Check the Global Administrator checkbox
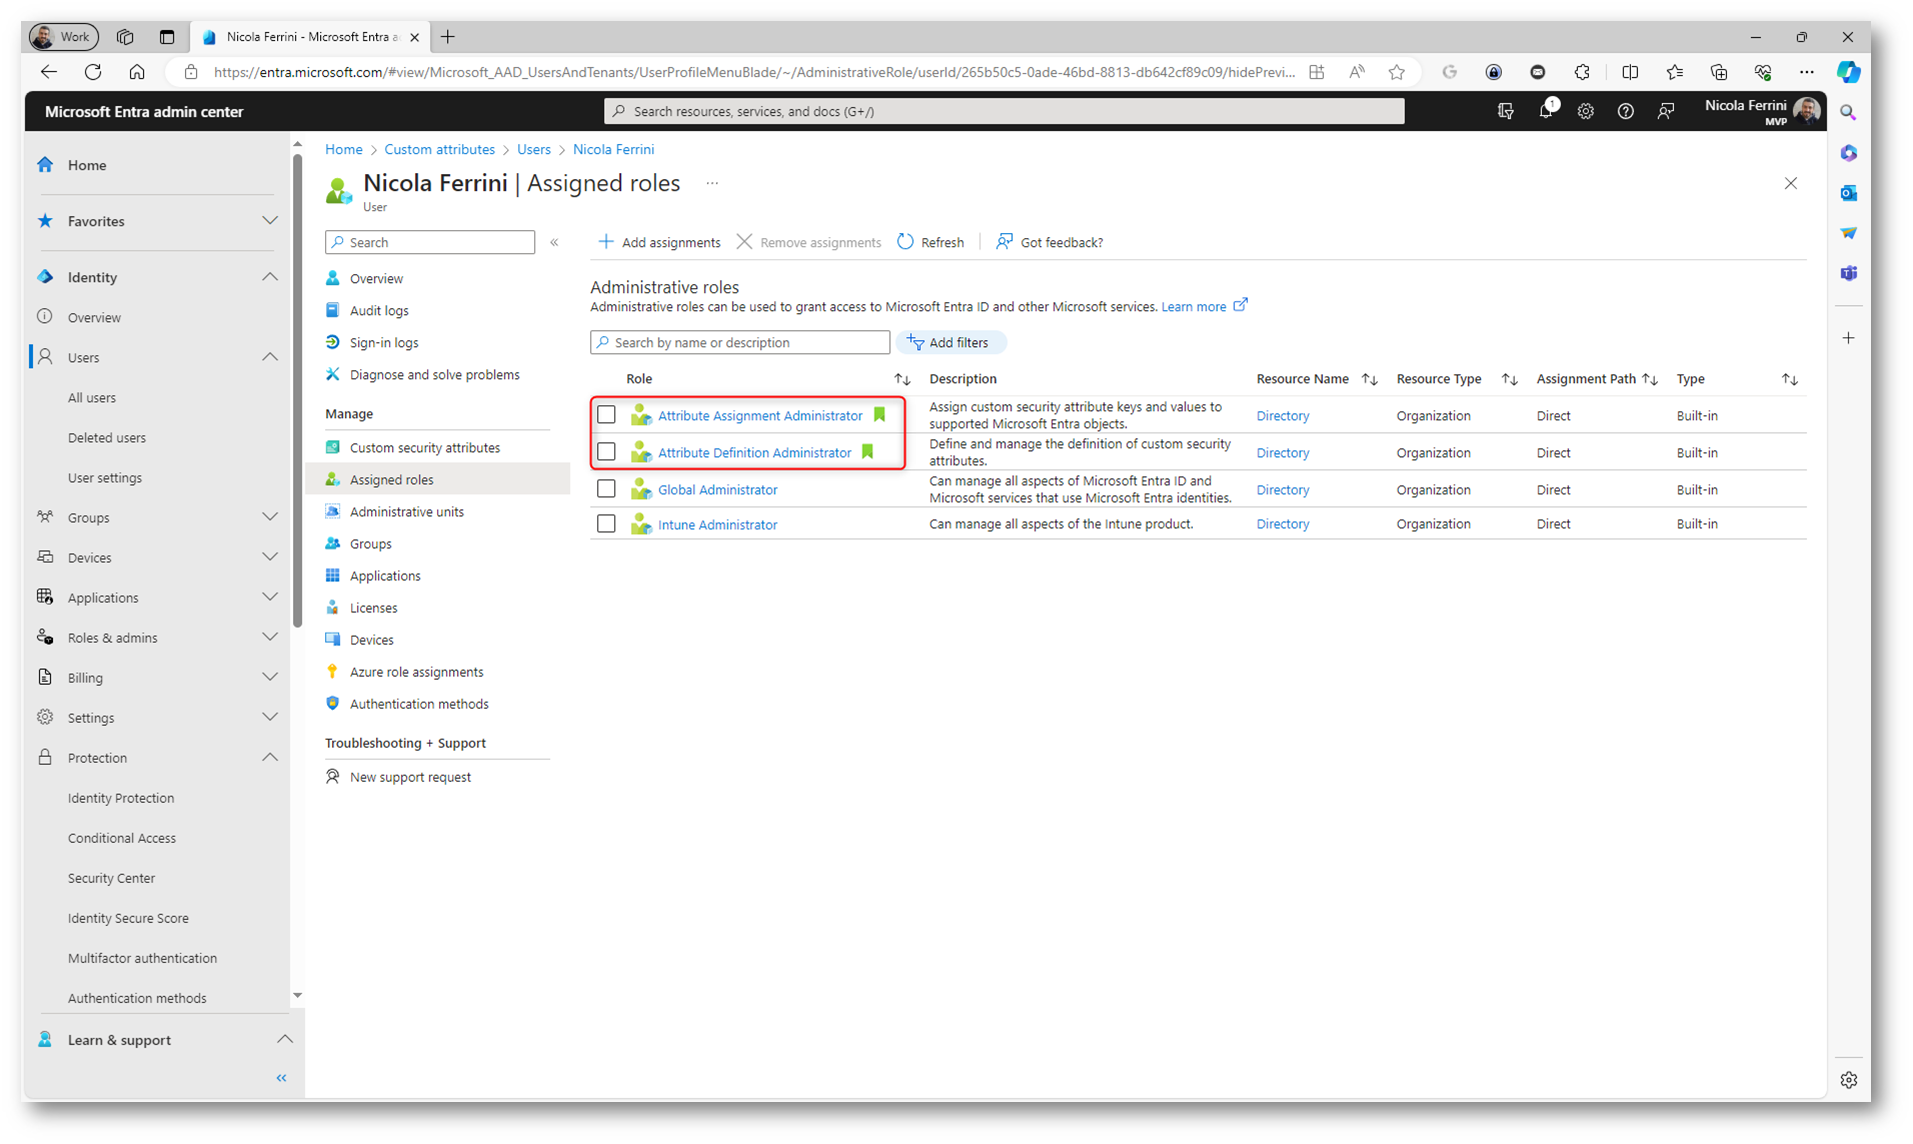 tap(606, 488)
